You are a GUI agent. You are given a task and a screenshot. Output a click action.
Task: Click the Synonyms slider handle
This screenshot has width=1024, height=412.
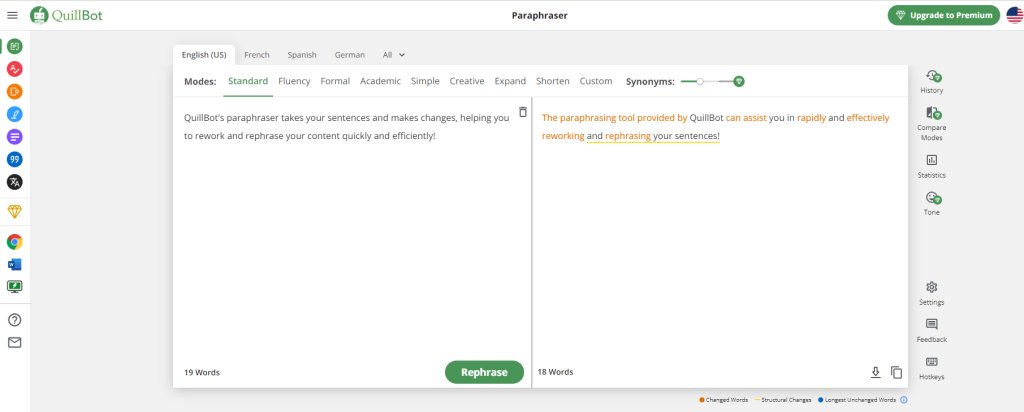pos(699,82)
